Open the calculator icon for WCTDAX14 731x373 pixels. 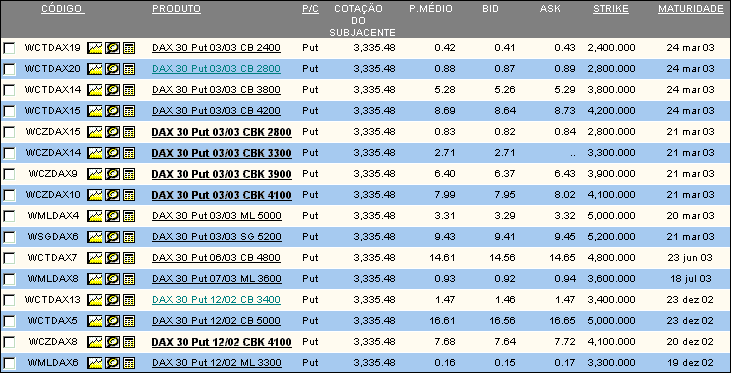(129, 90)
